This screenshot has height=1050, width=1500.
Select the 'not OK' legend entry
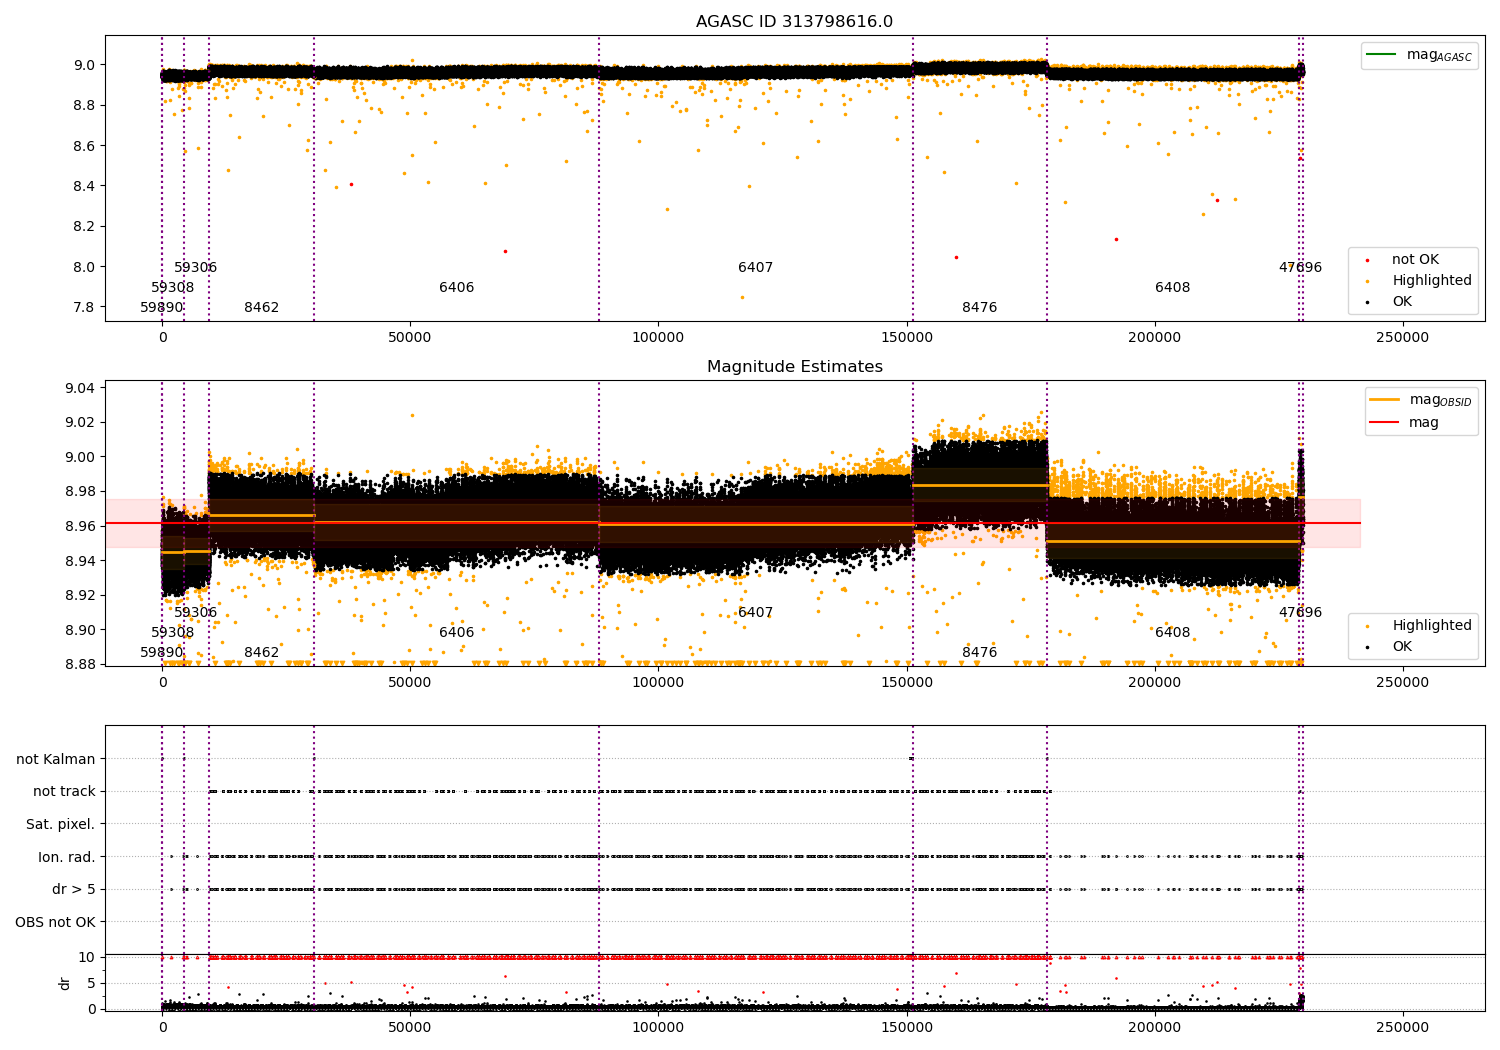pos(1415,260)
